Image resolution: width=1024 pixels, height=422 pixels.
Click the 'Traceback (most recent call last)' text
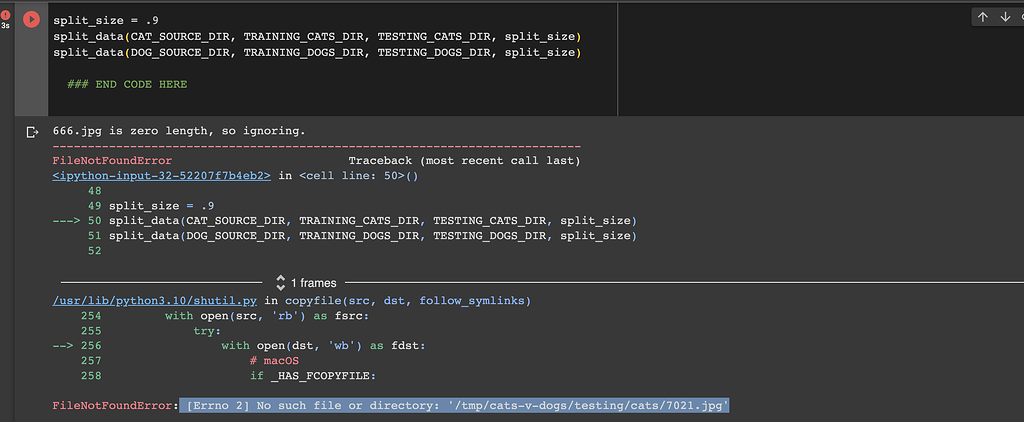click(464, 160)
